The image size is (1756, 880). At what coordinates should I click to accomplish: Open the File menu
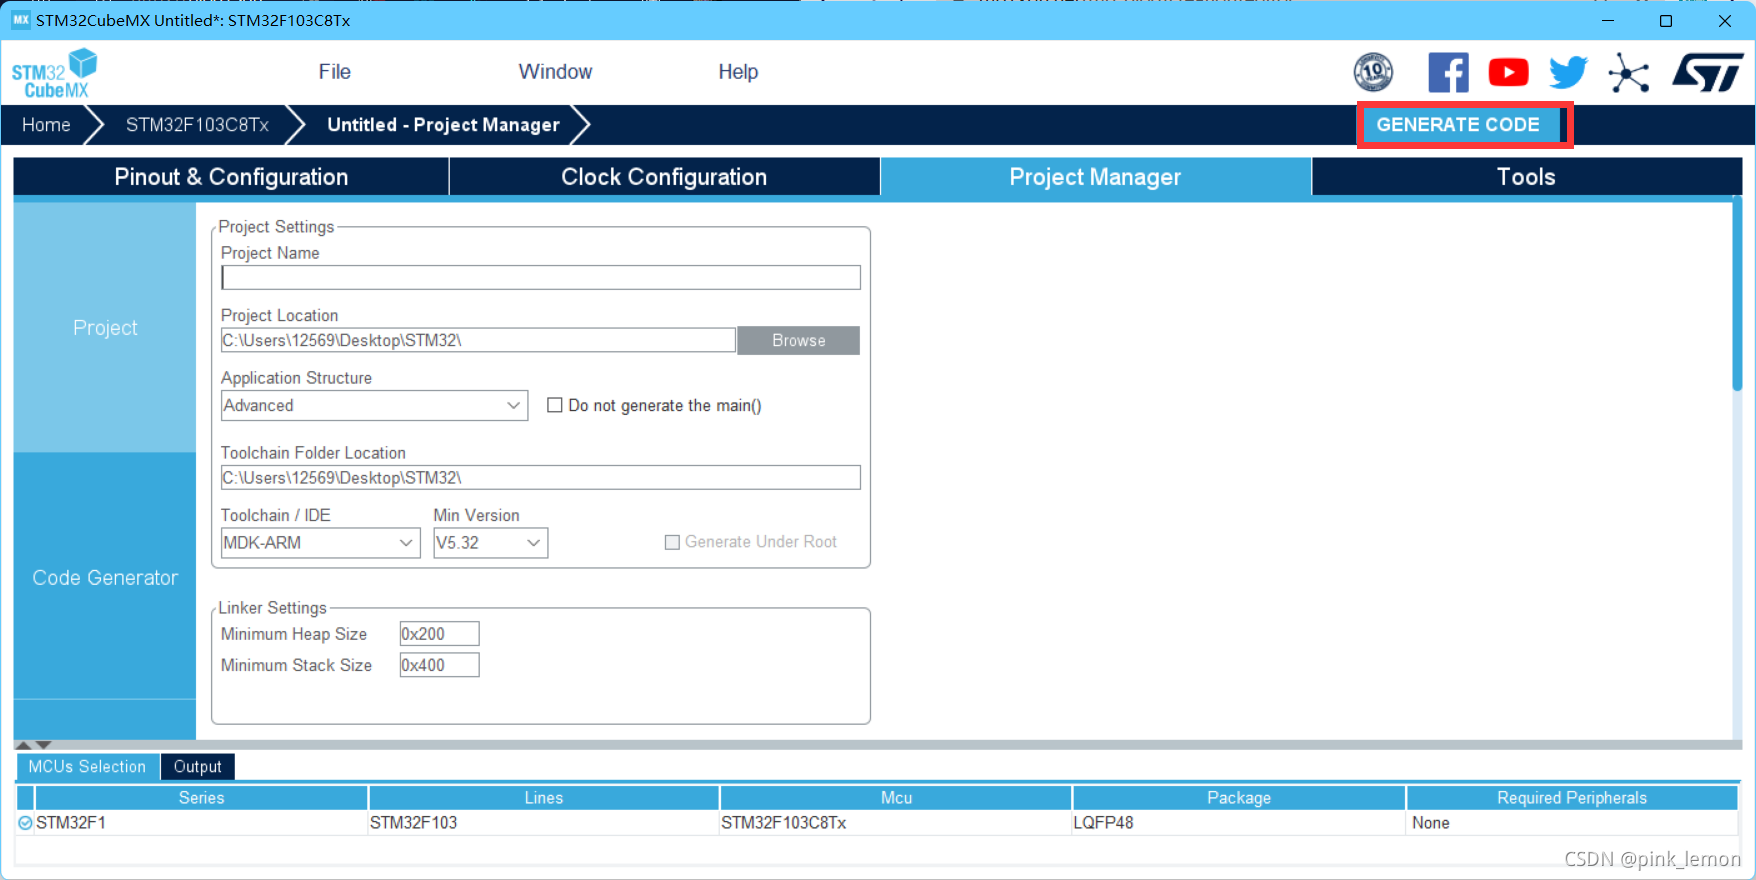tap(334, 72)
